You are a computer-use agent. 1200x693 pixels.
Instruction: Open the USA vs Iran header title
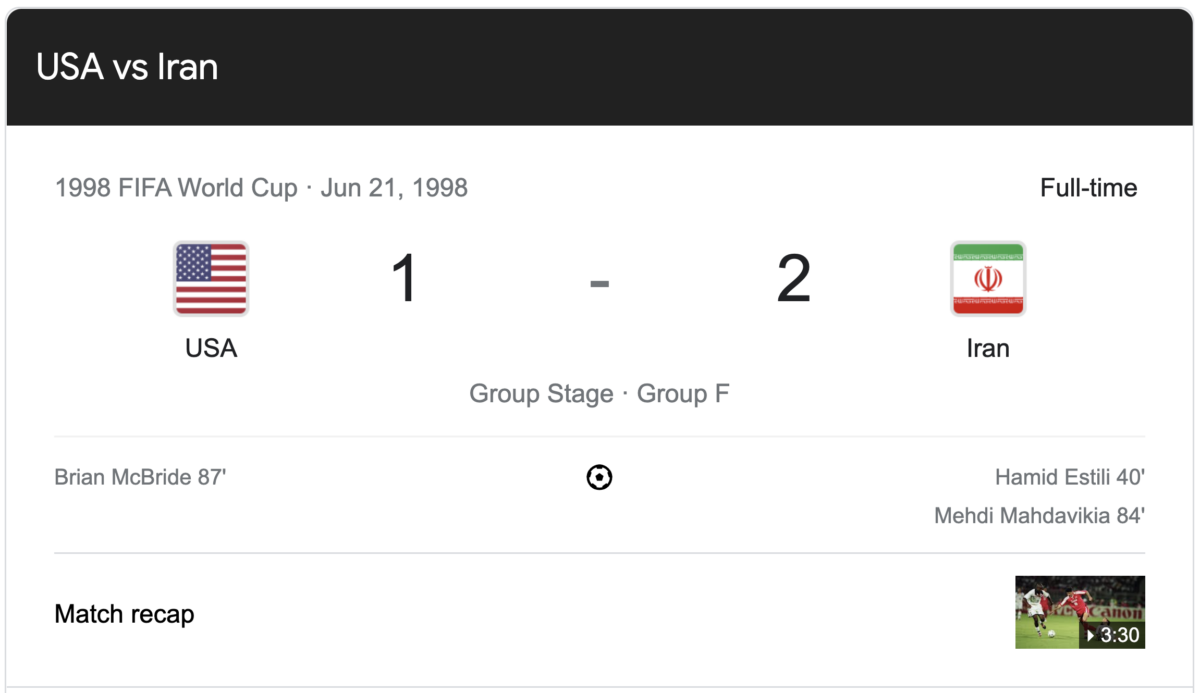(x=127, y=67)
